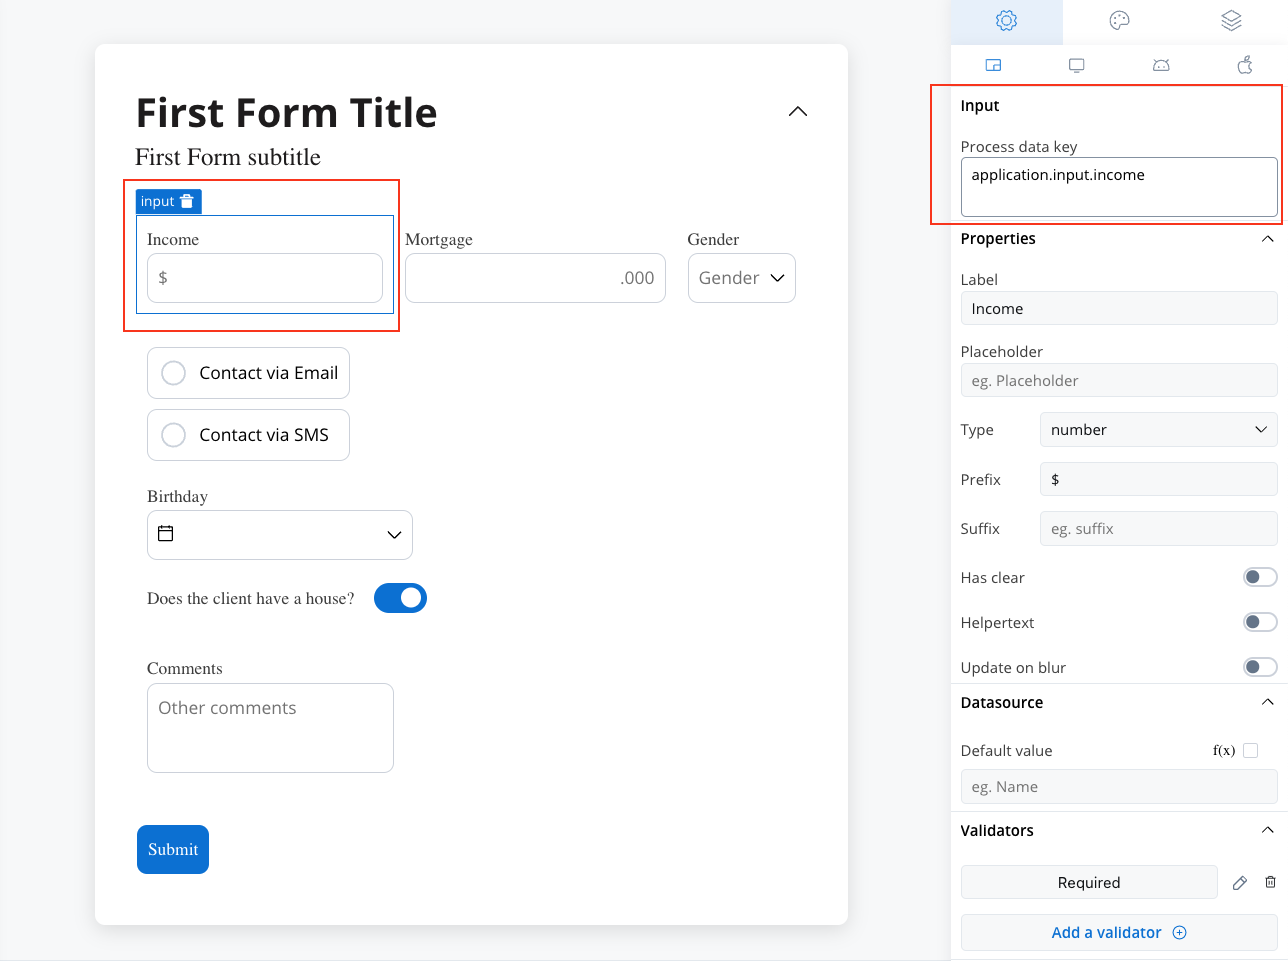Click the Submit button
Viewport: 1288px width, 961px height.
(x=173, y=849)
